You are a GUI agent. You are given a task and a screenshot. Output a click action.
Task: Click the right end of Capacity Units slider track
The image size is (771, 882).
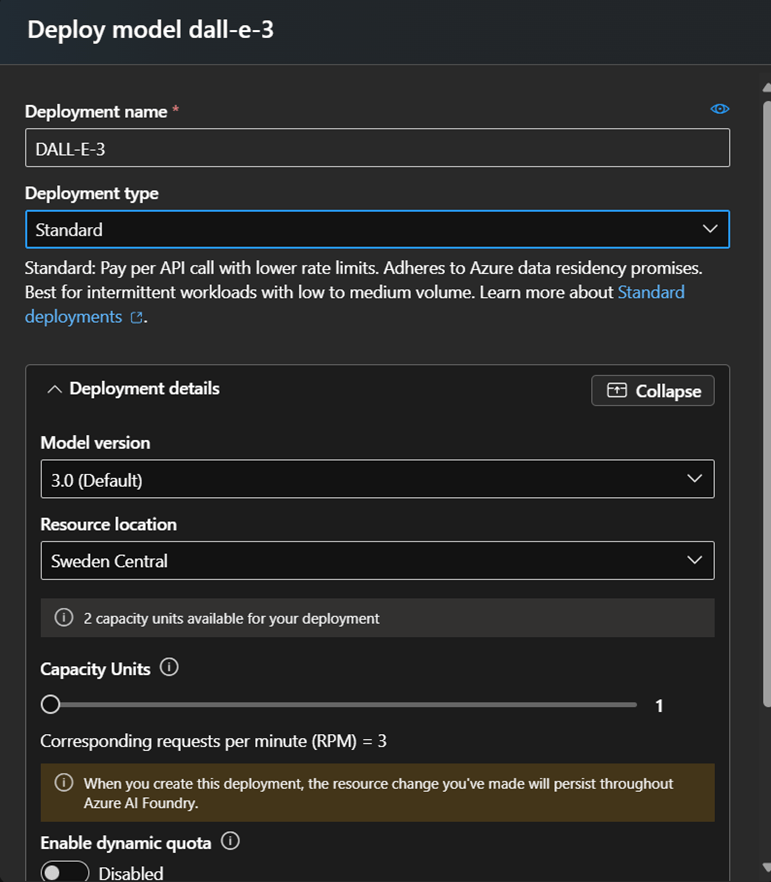pyautogui.click(x=632, y=705)
